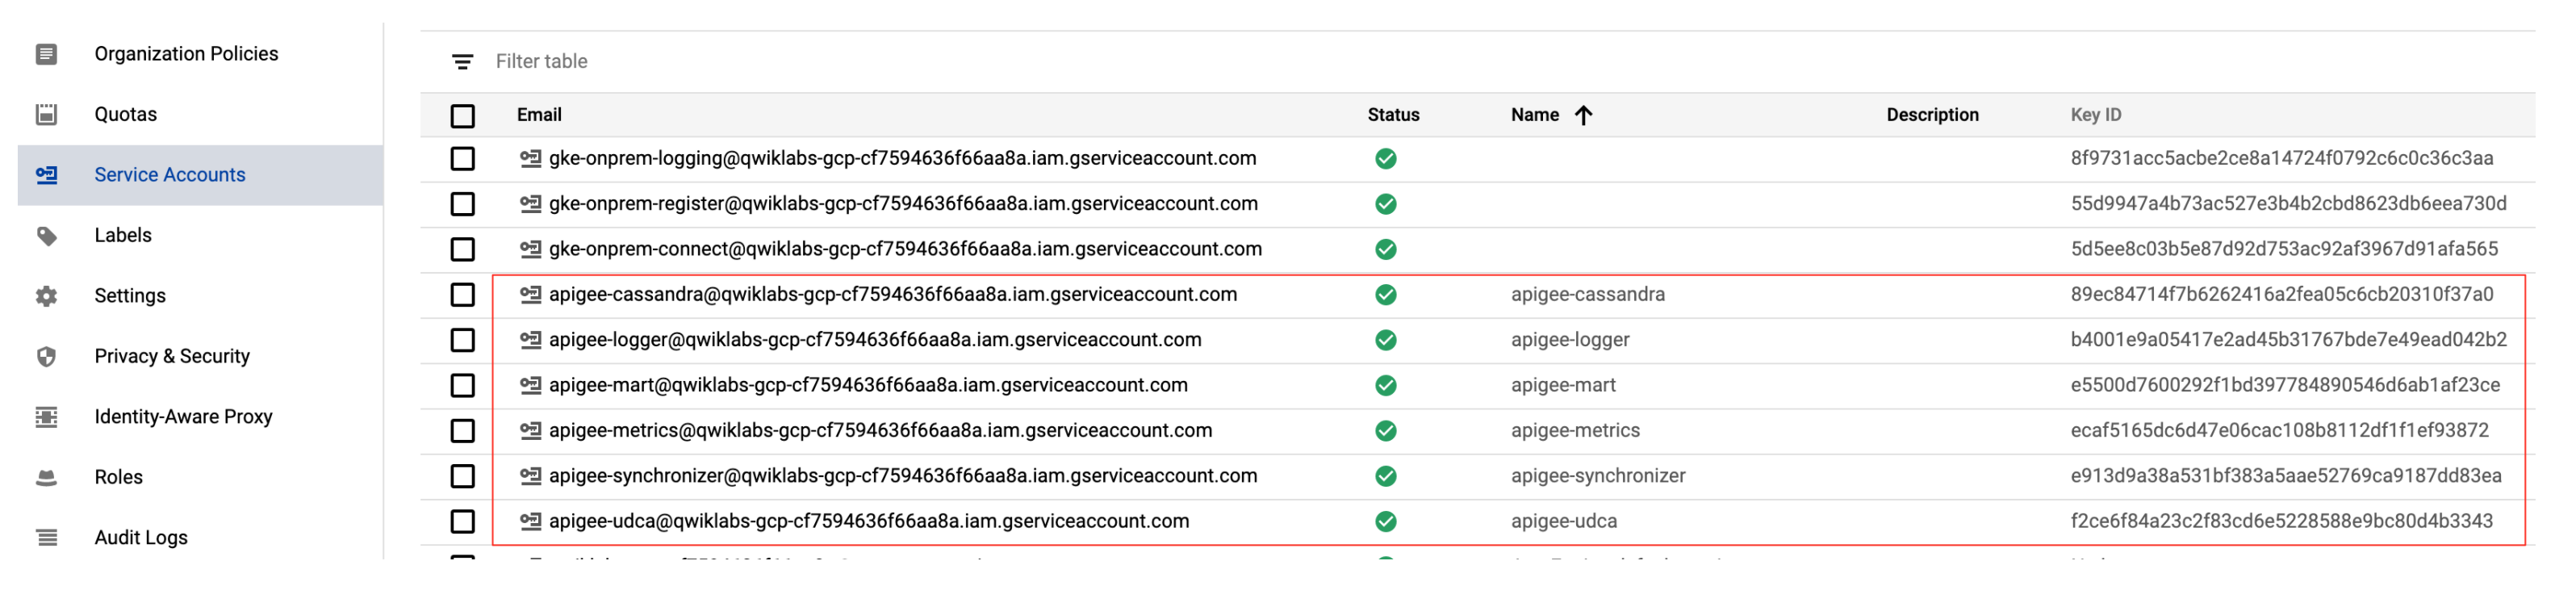
Task: Click the service account icon beside apigee-mart email
Action: (x=530, y=385)
